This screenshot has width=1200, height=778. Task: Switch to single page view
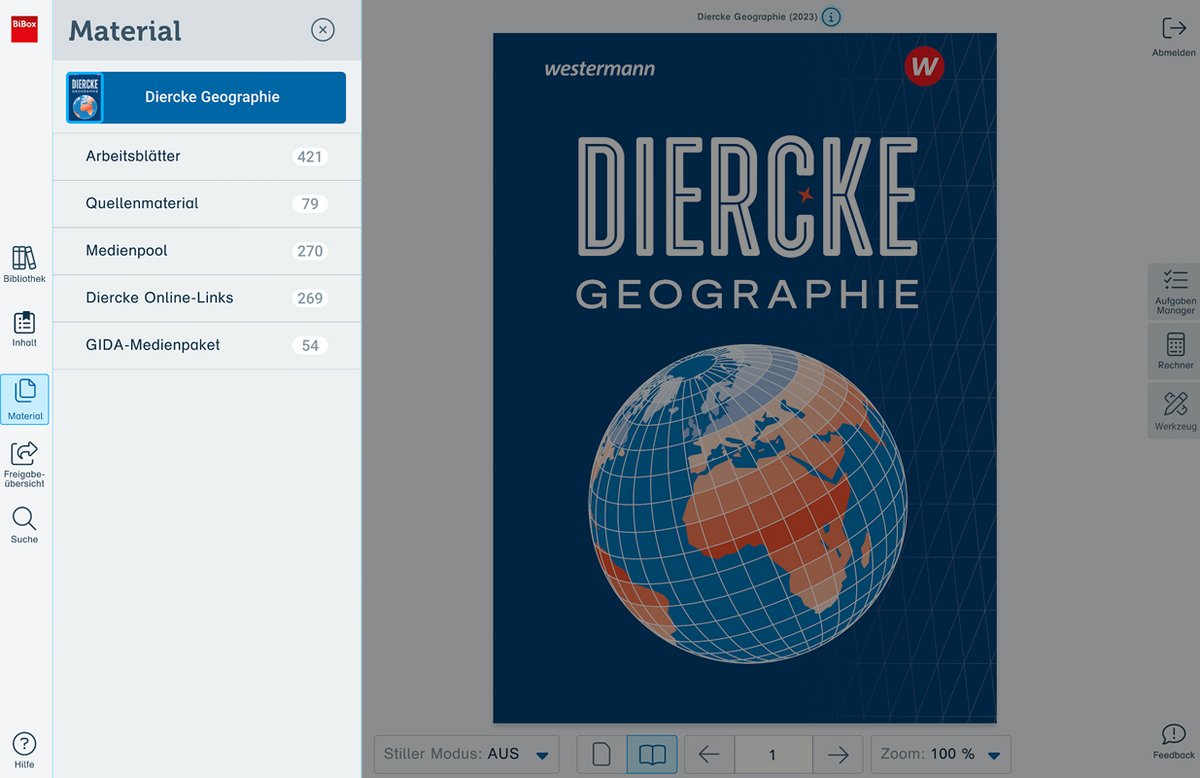tap(602, 754)
